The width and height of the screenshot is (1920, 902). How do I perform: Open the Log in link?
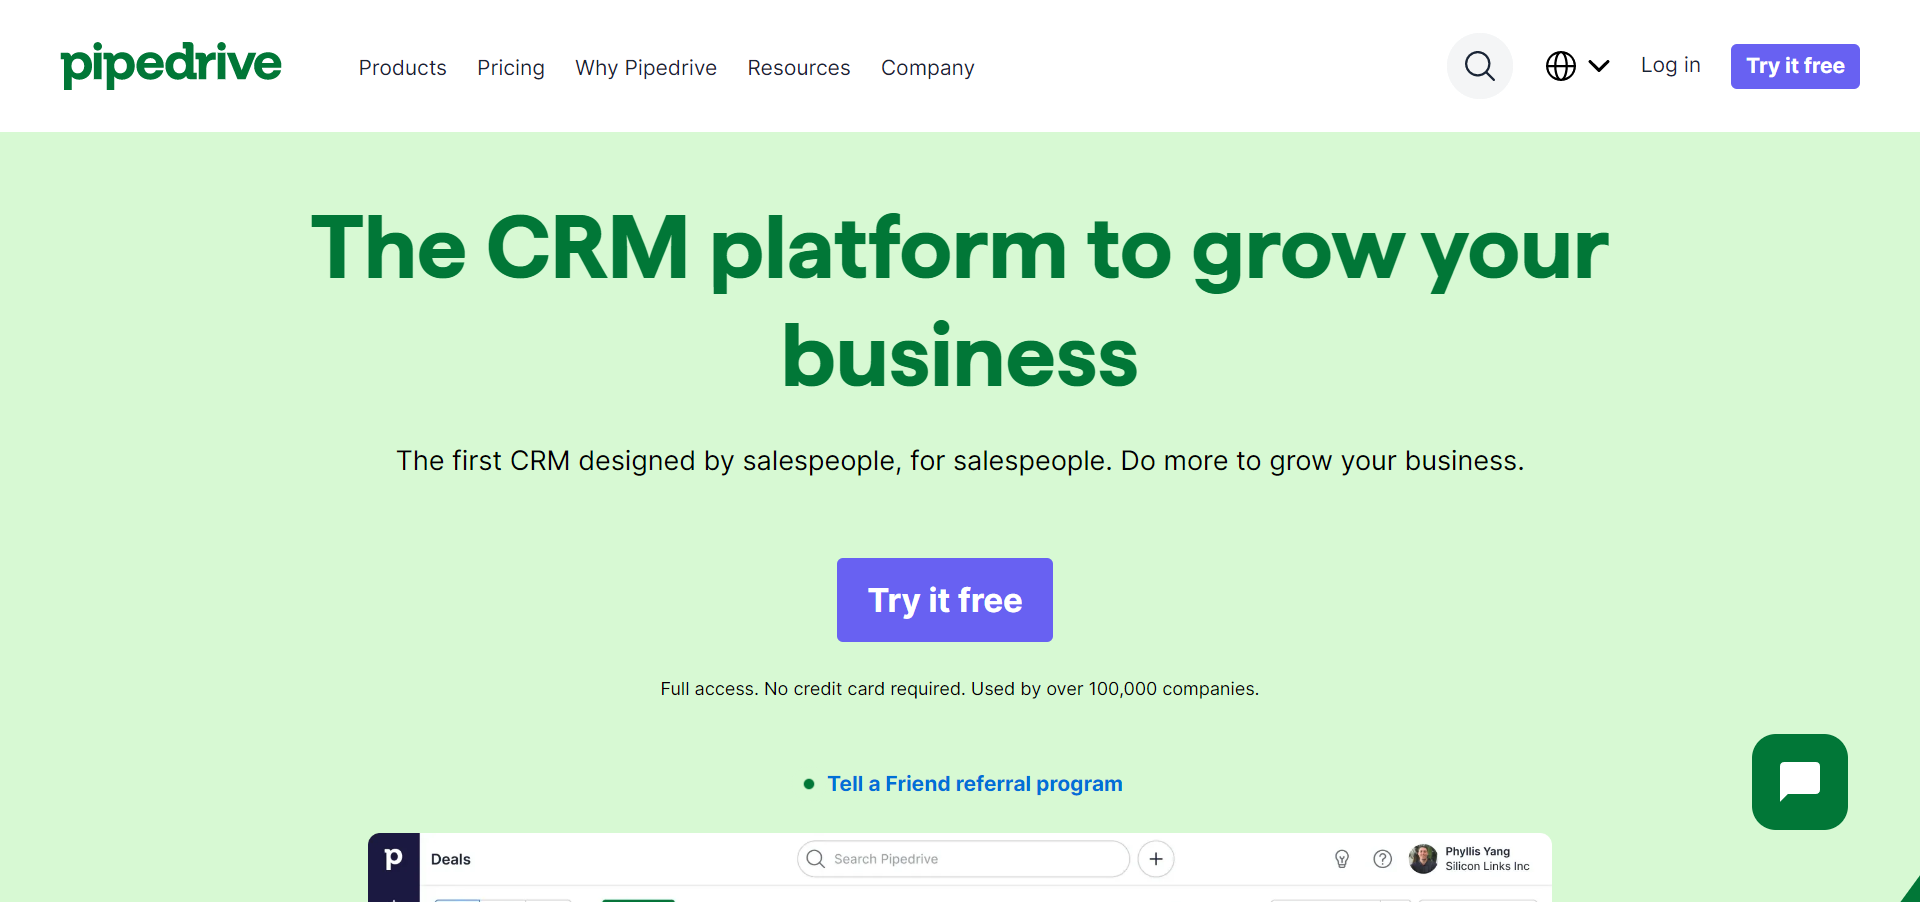point(1670,64)
